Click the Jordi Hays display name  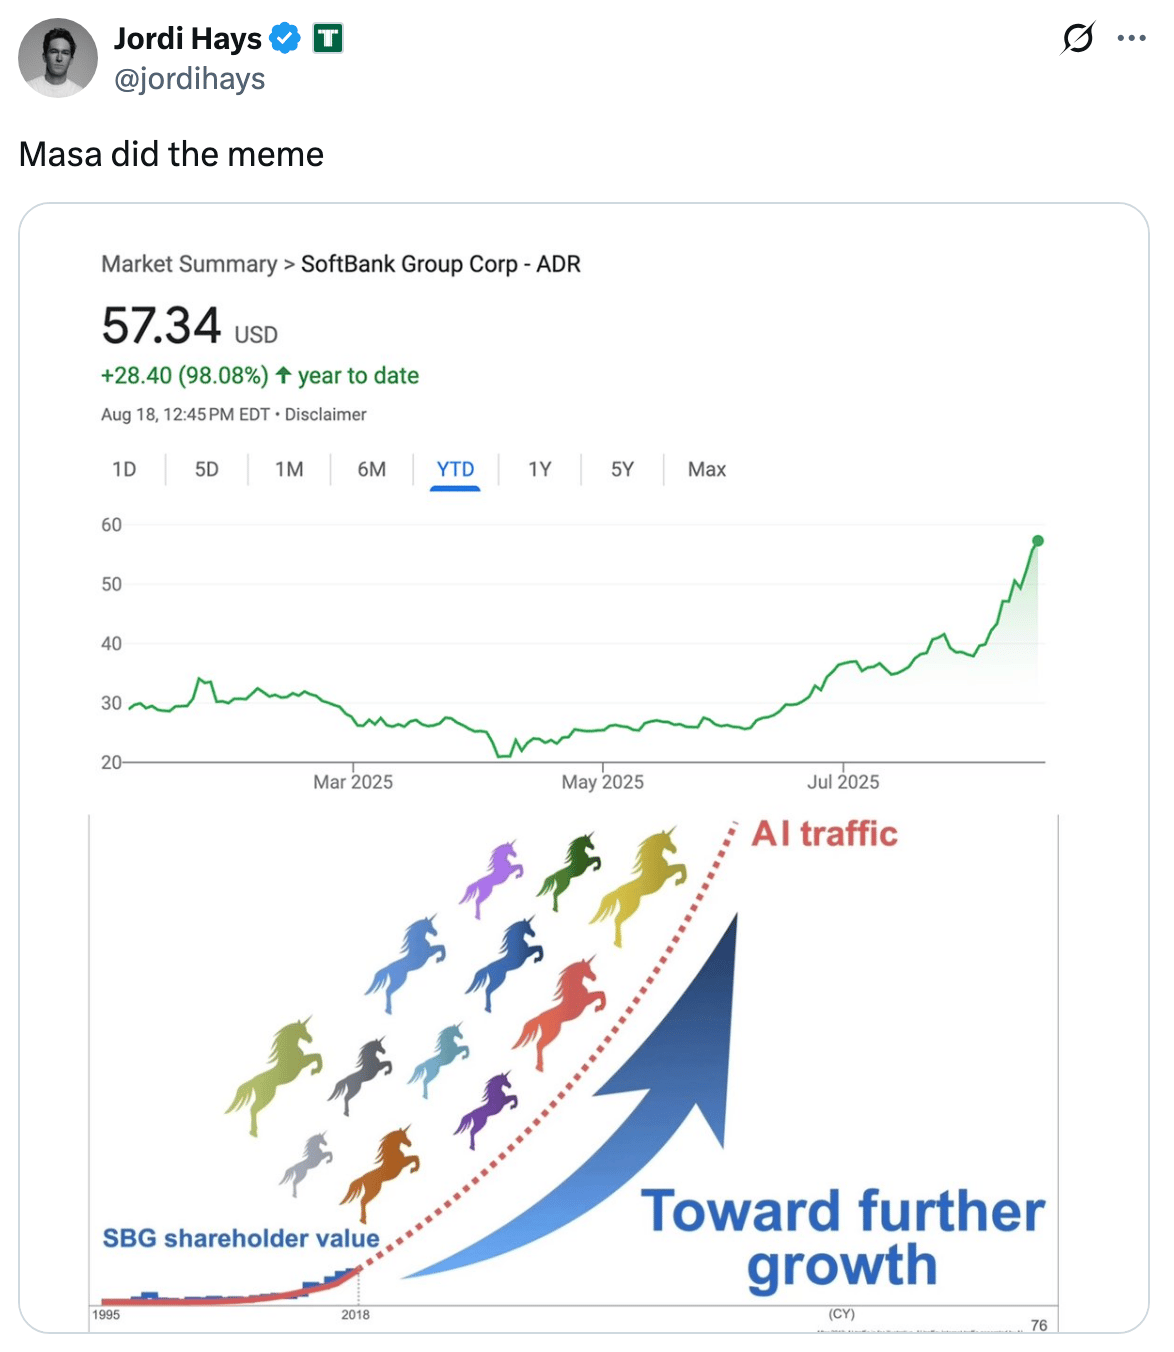[x=187, y=38]
